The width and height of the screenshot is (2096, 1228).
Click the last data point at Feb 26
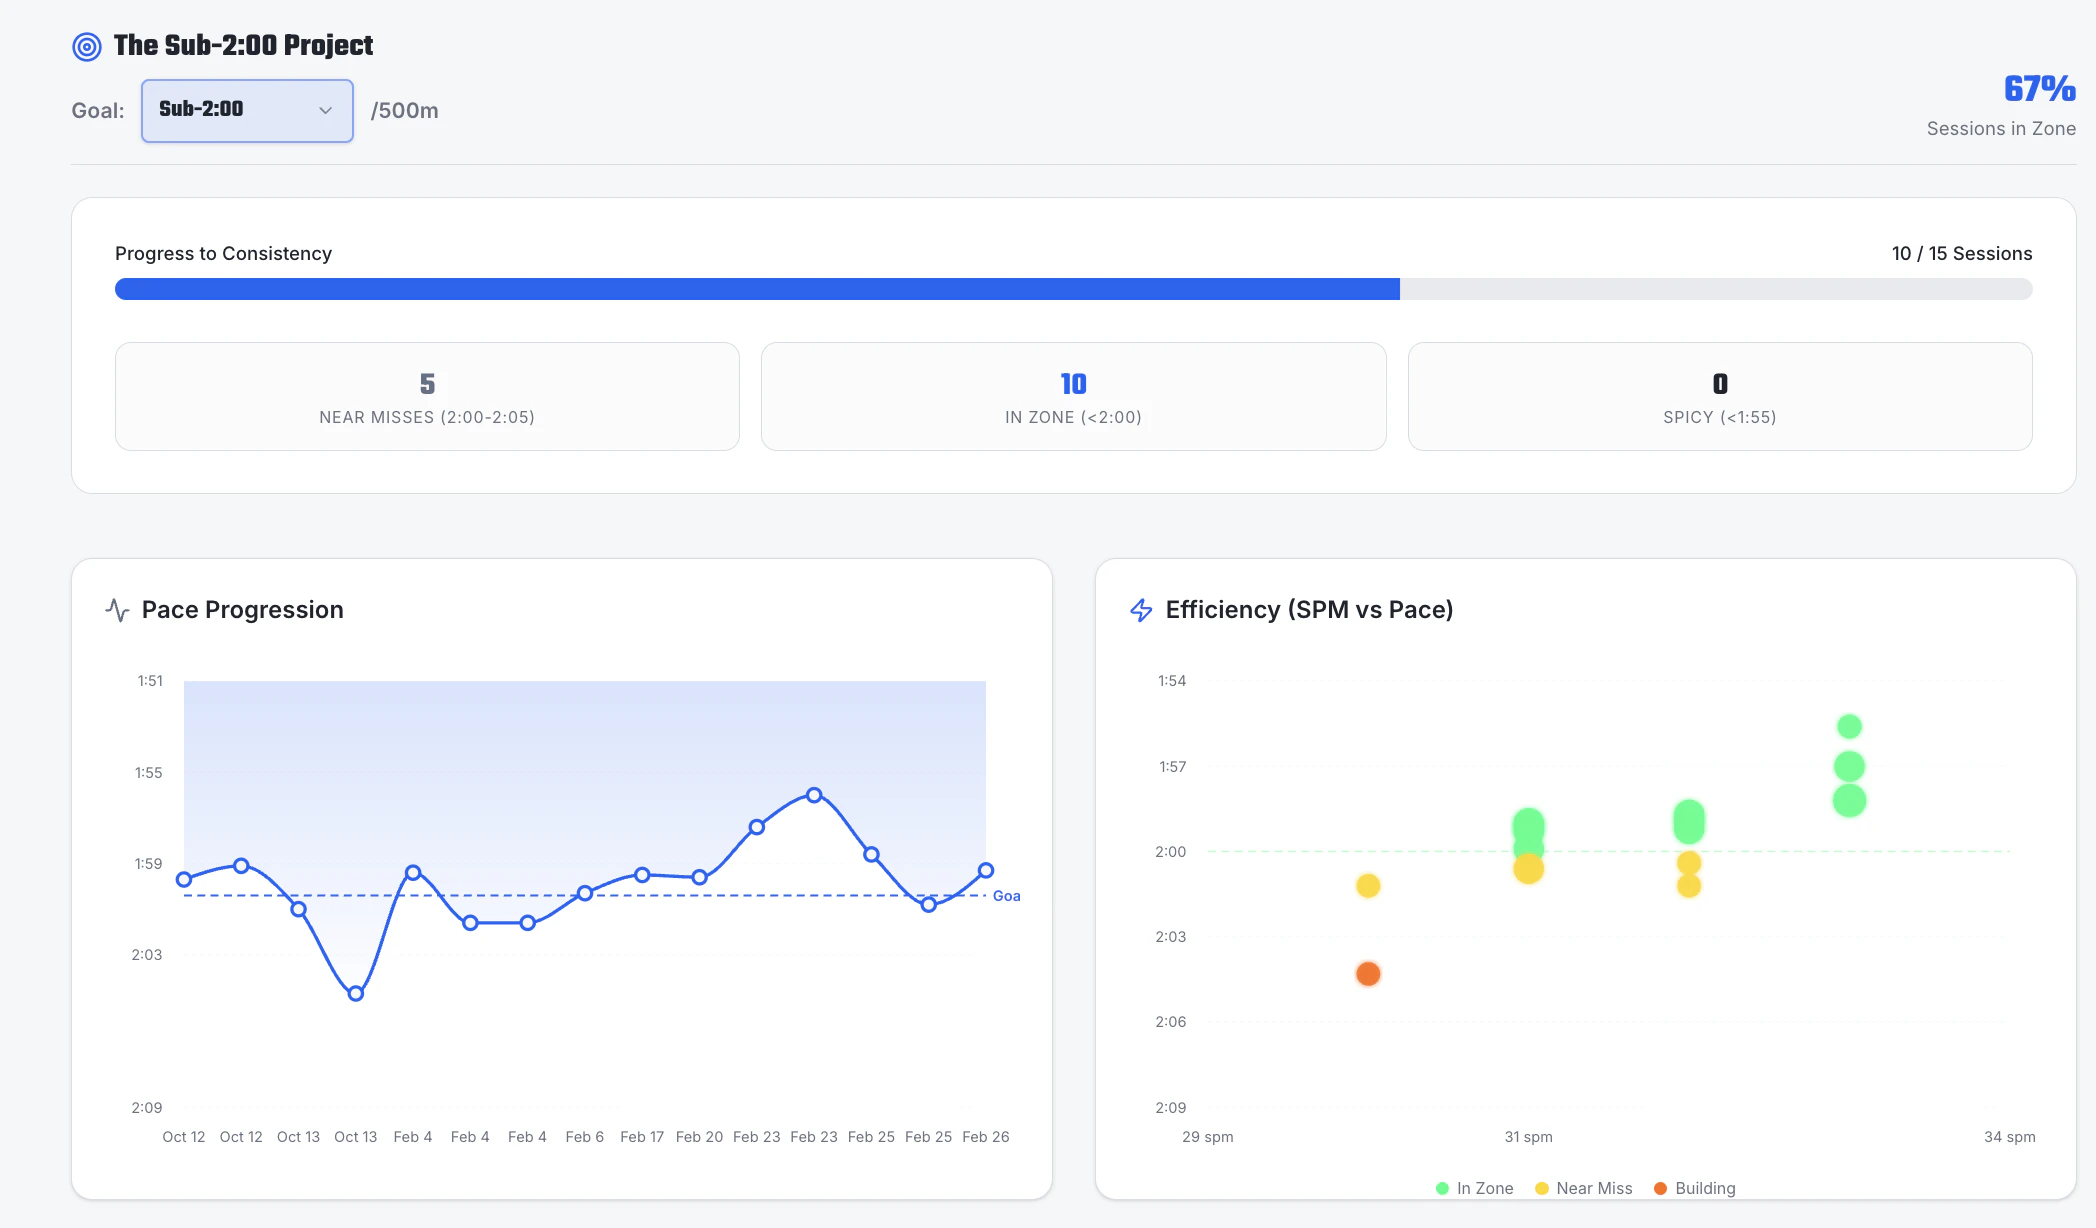(x=986, y=870)
